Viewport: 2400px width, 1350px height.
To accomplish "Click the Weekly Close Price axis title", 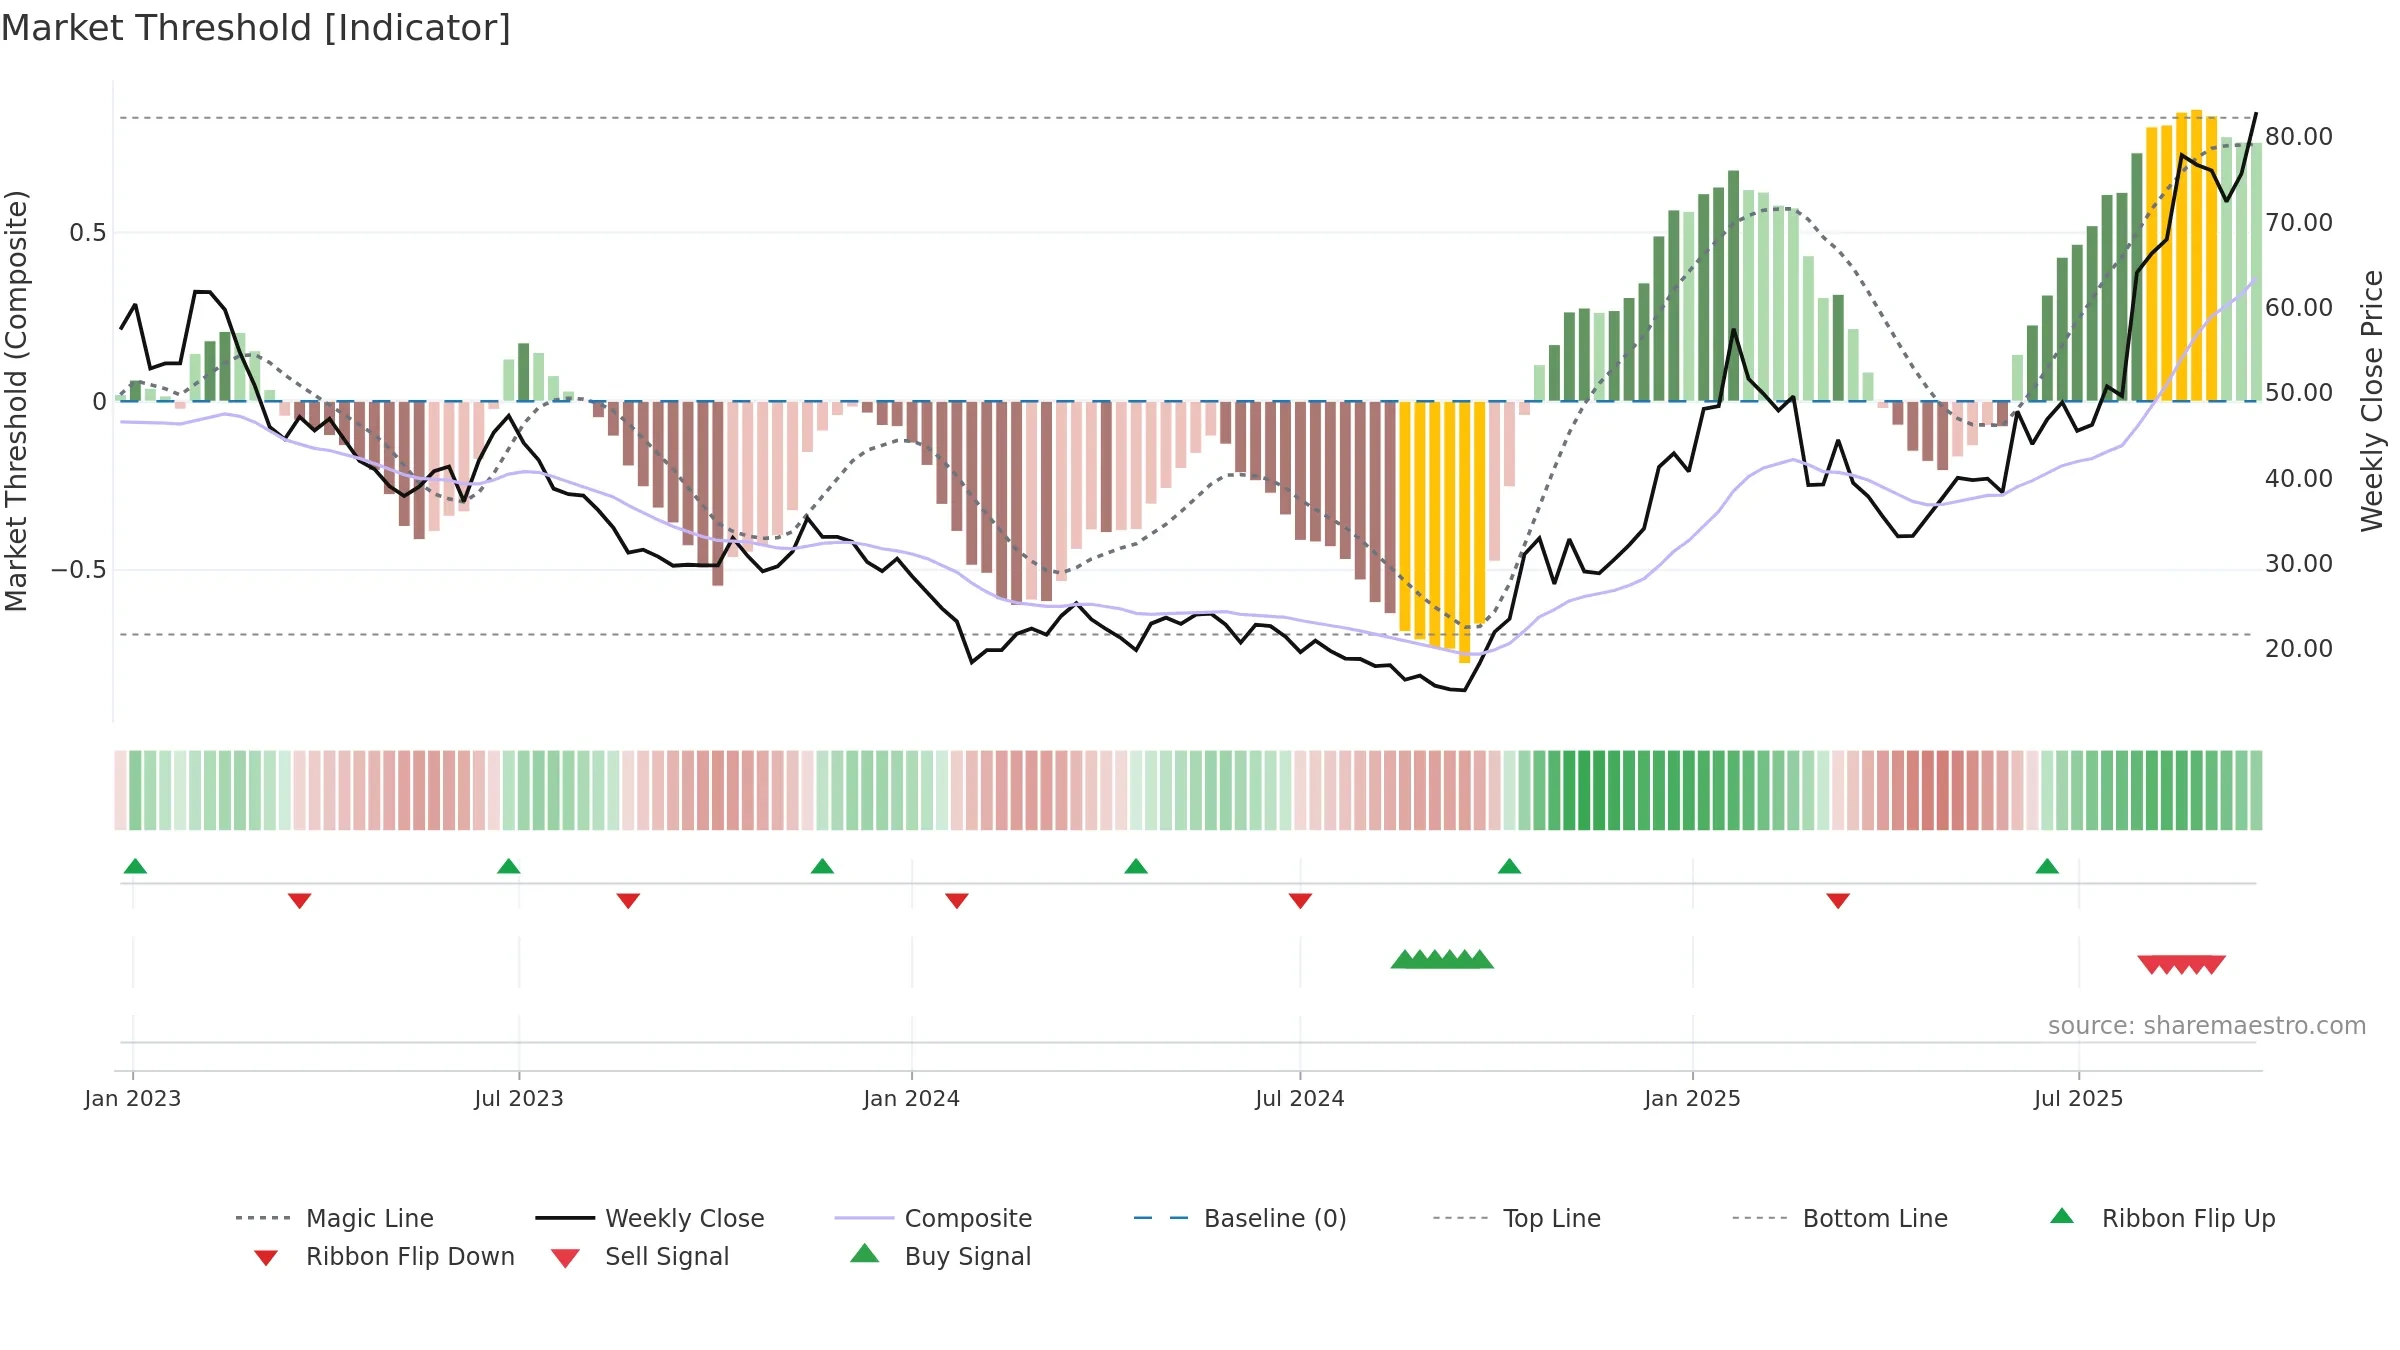I will click(2372, 400).
